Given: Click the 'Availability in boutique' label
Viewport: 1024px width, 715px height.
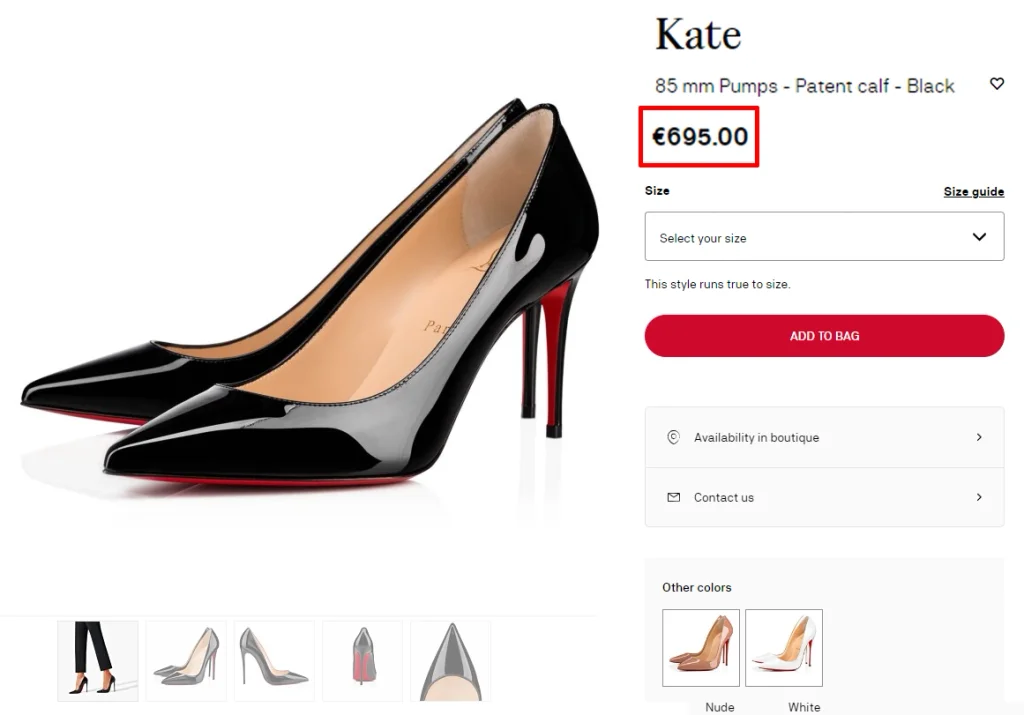Looking at the screenshot, I should (x=756, y=437).
